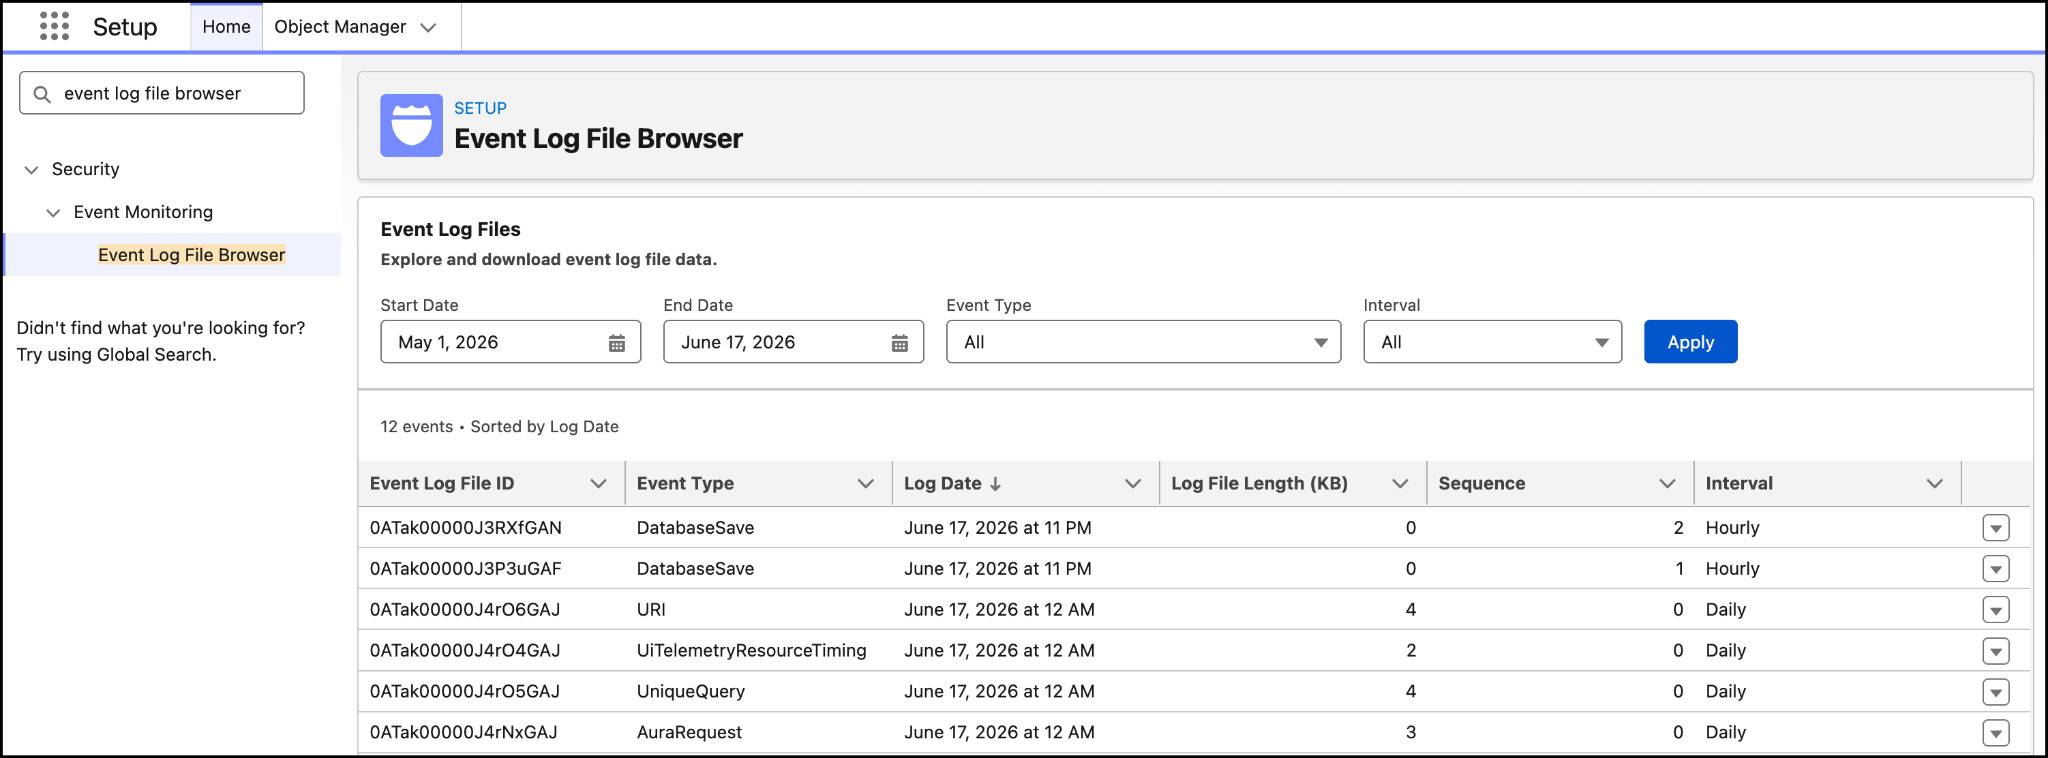Collapse the Event Monitoring tree node
Image resolution: width=2048 pixels, height=758 pixels.
click(53, 213)
